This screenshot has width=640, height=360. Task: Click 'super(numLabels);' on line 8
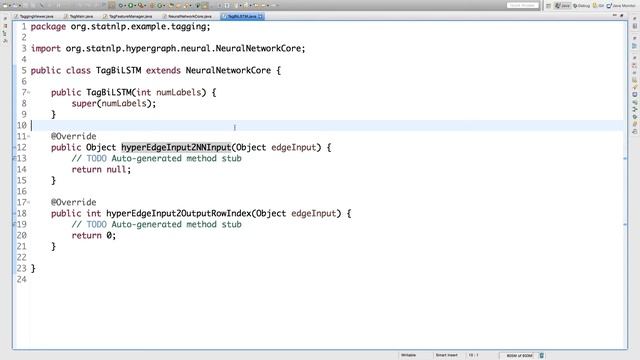click(114, 103)
